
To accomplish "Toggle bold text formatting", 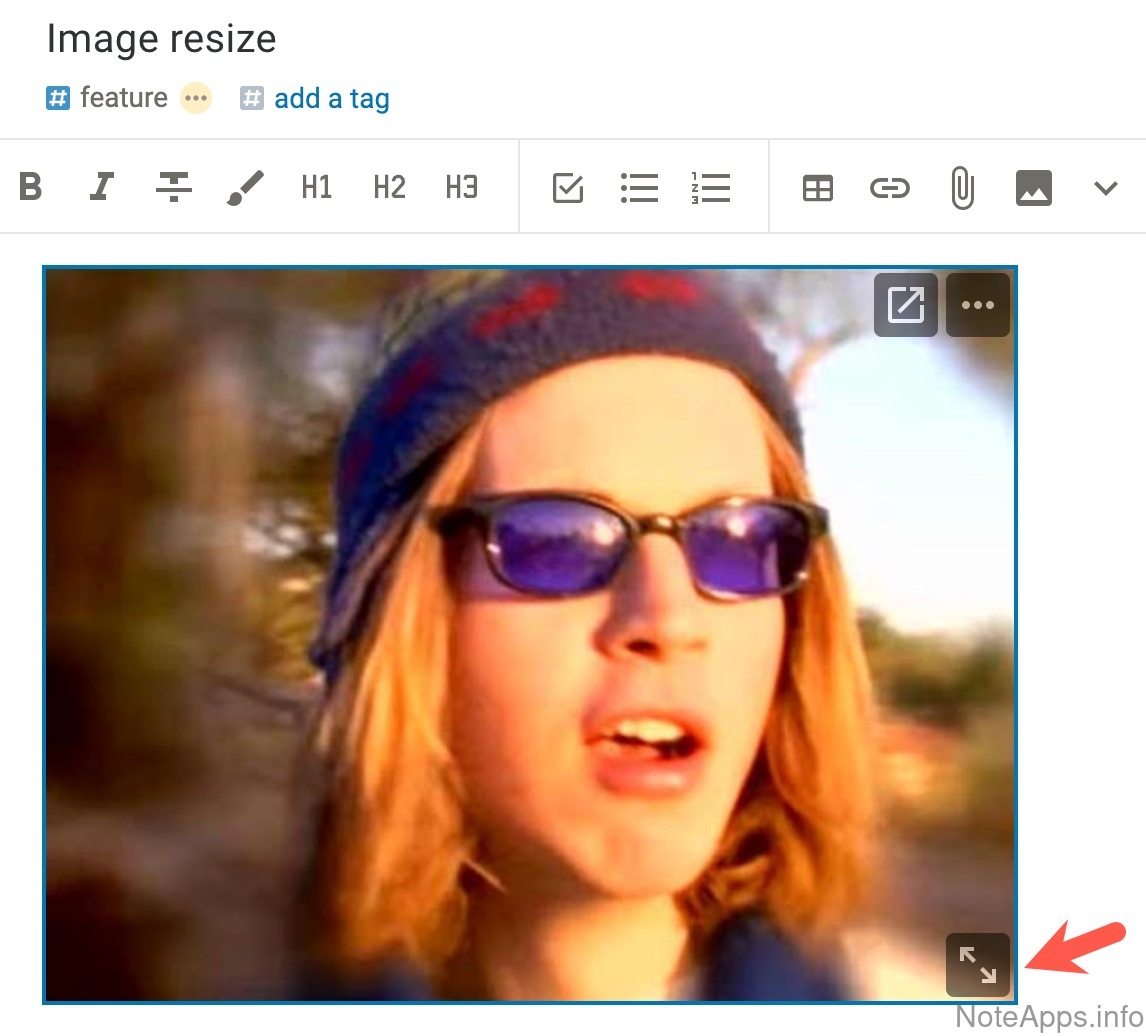I will click(x=31, y=187).
